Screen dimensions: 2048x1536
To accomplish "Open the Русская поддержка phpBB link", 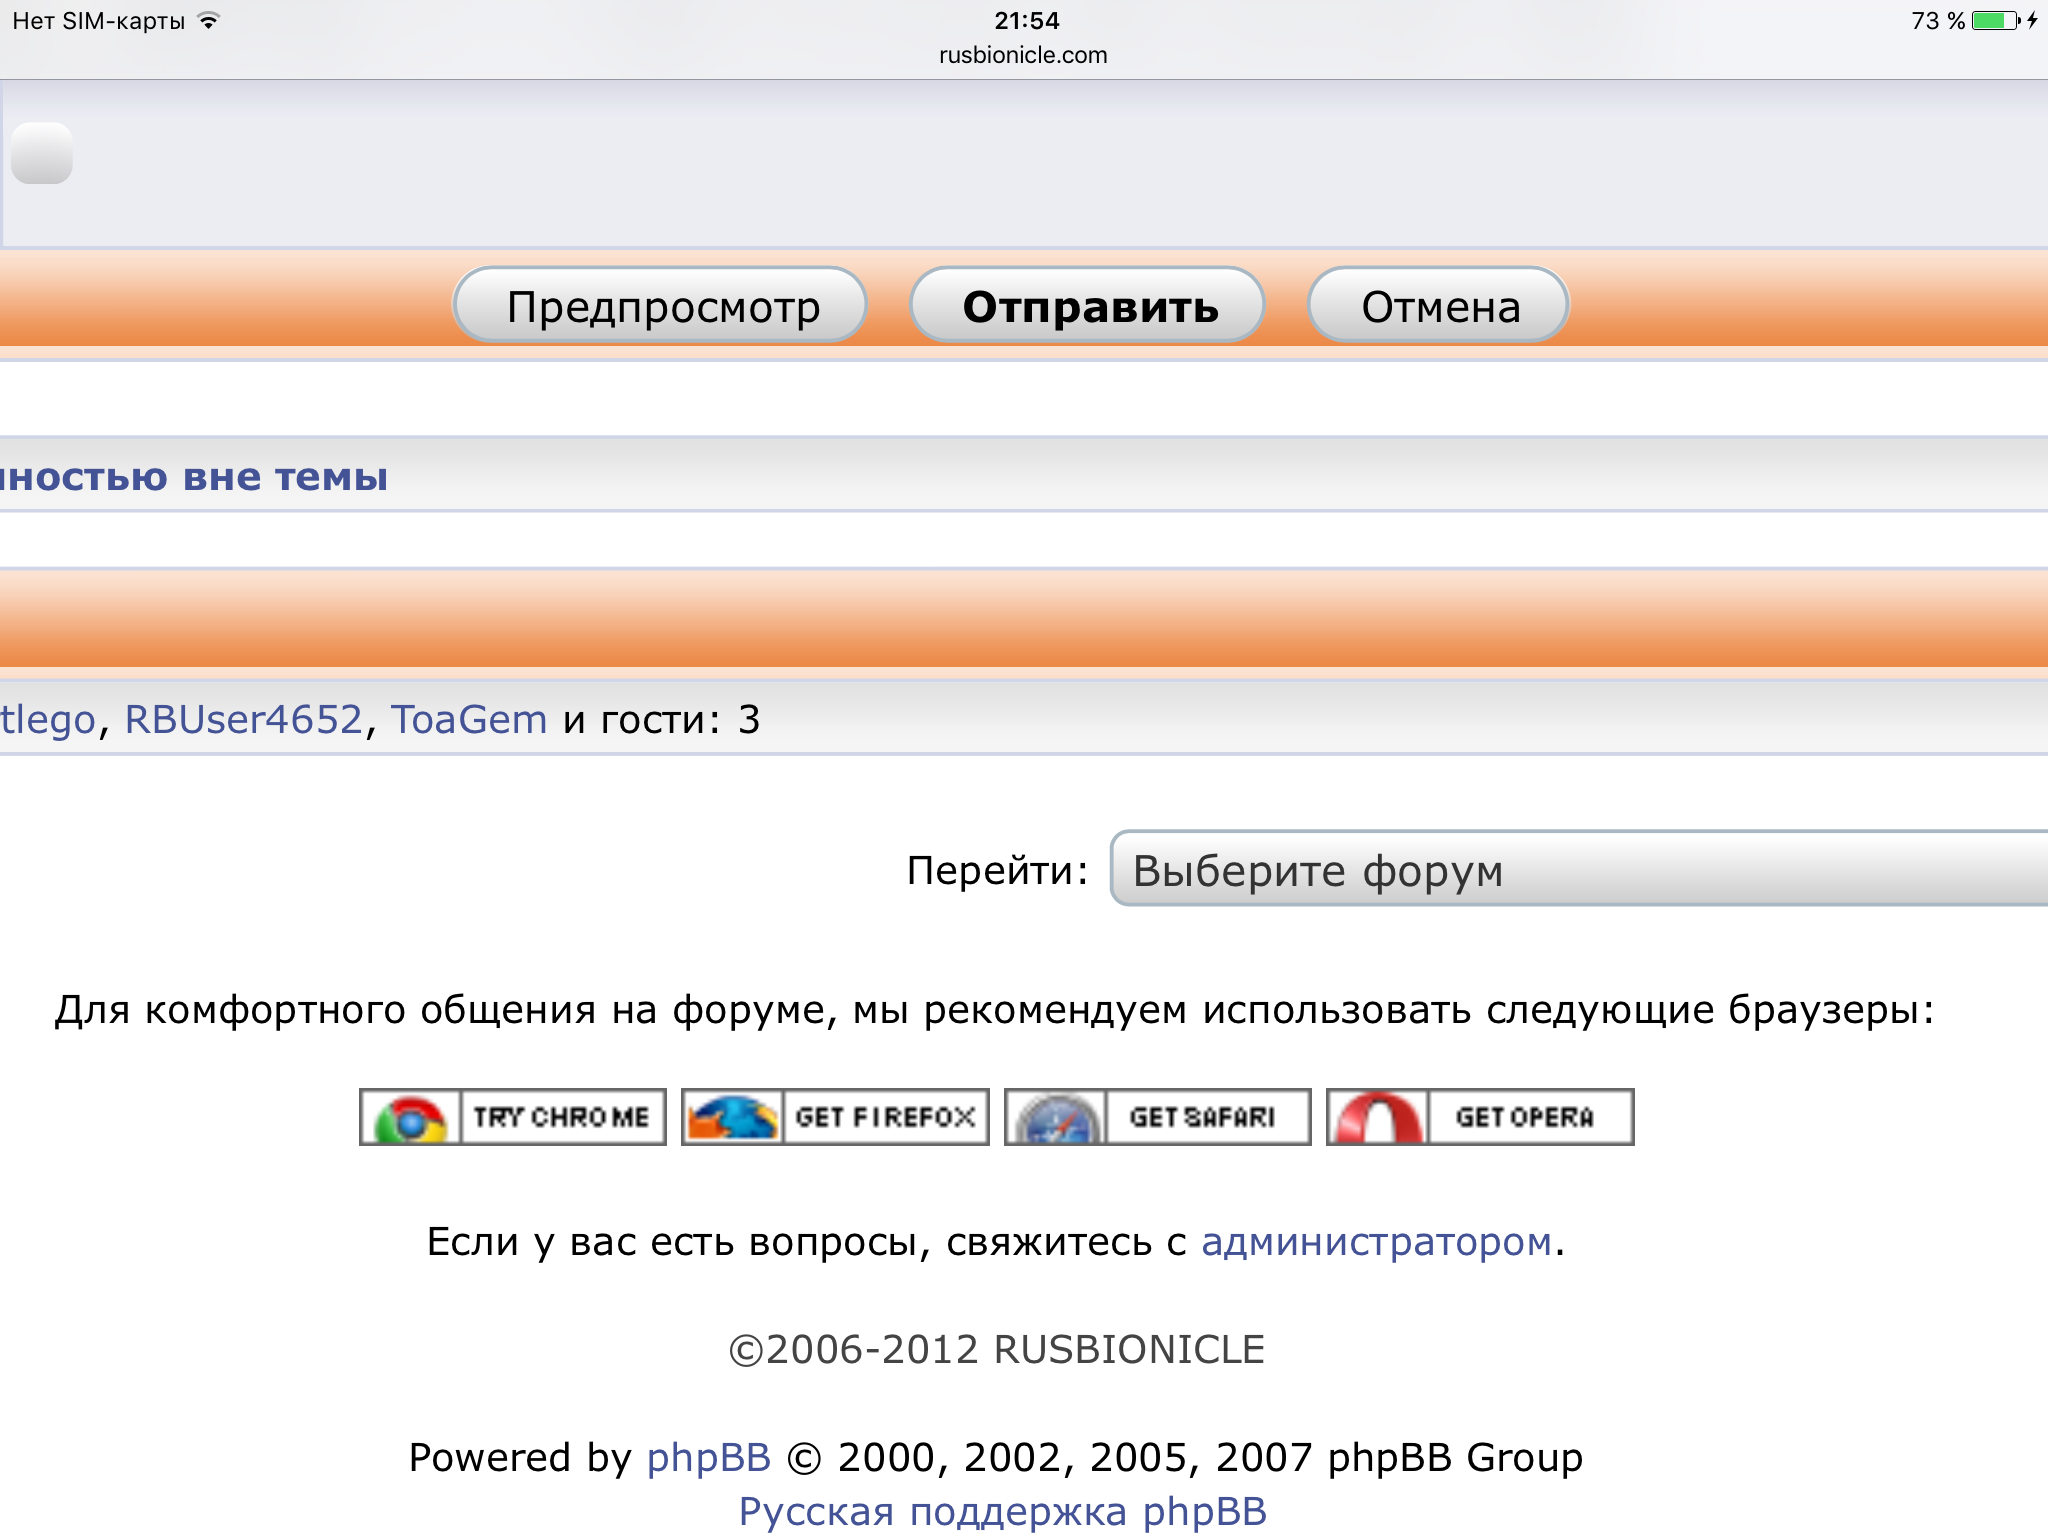I will pyautogui.click(x=1003, y=1511).
